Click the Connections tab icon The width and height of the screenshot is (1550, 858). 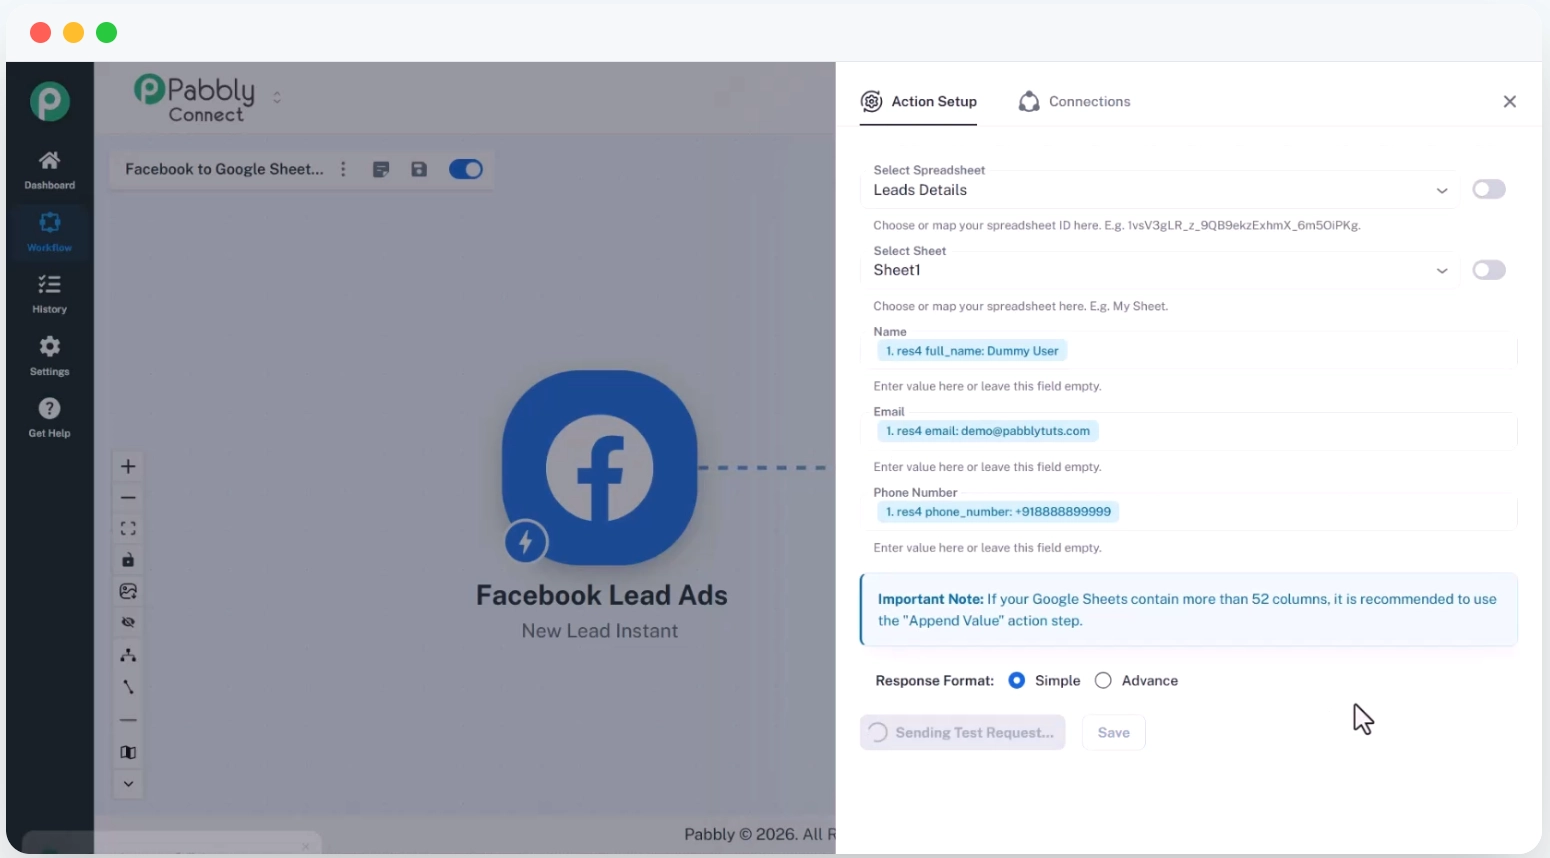(x=1029, y=101)
